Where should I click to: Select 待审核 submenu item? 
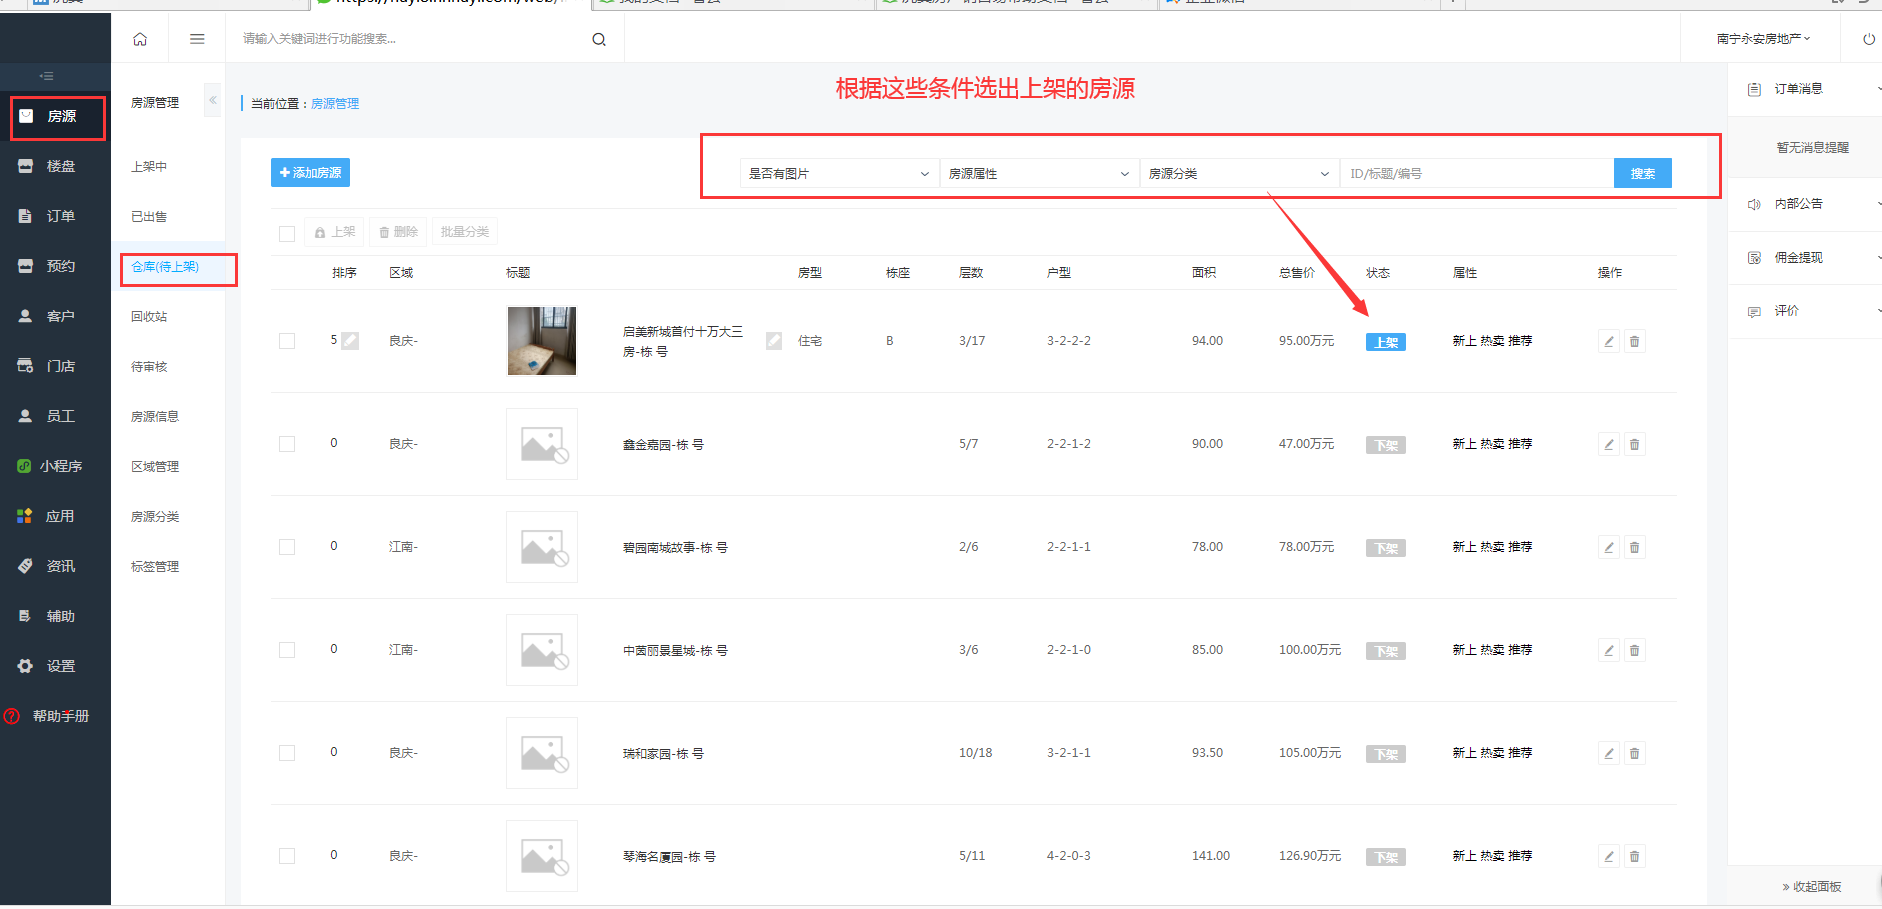[x=149, y=367]
